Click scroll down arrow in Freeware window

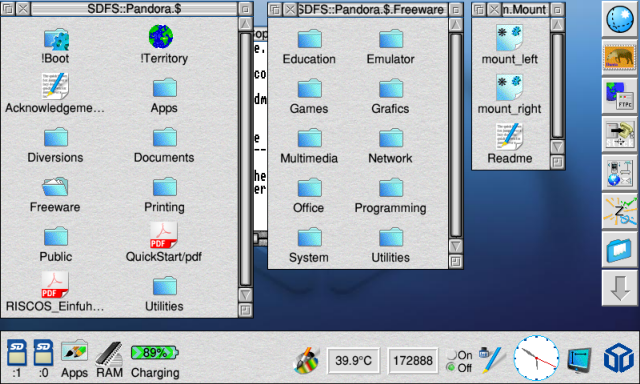[456, 246]
